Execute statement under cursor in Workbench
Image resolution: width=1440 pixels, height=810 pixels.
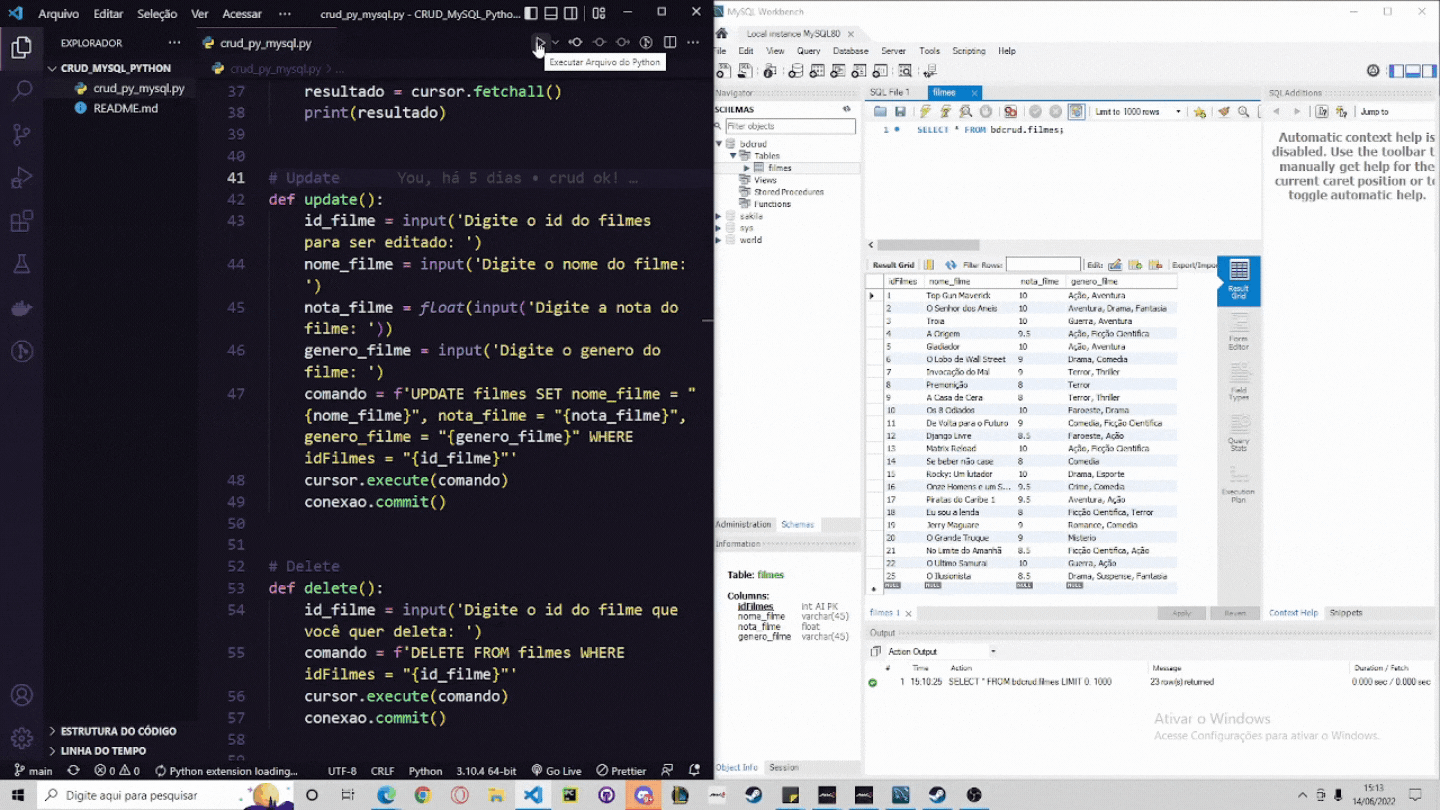click(x=945, y=112)
